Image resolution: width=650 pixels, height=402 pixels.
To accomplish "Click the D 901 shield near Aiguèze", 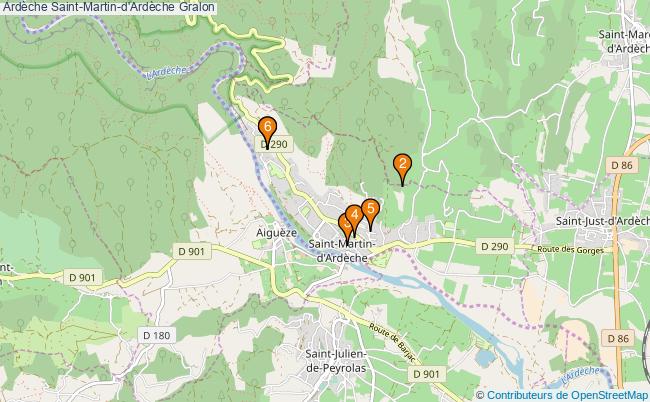I will point(192,251).
